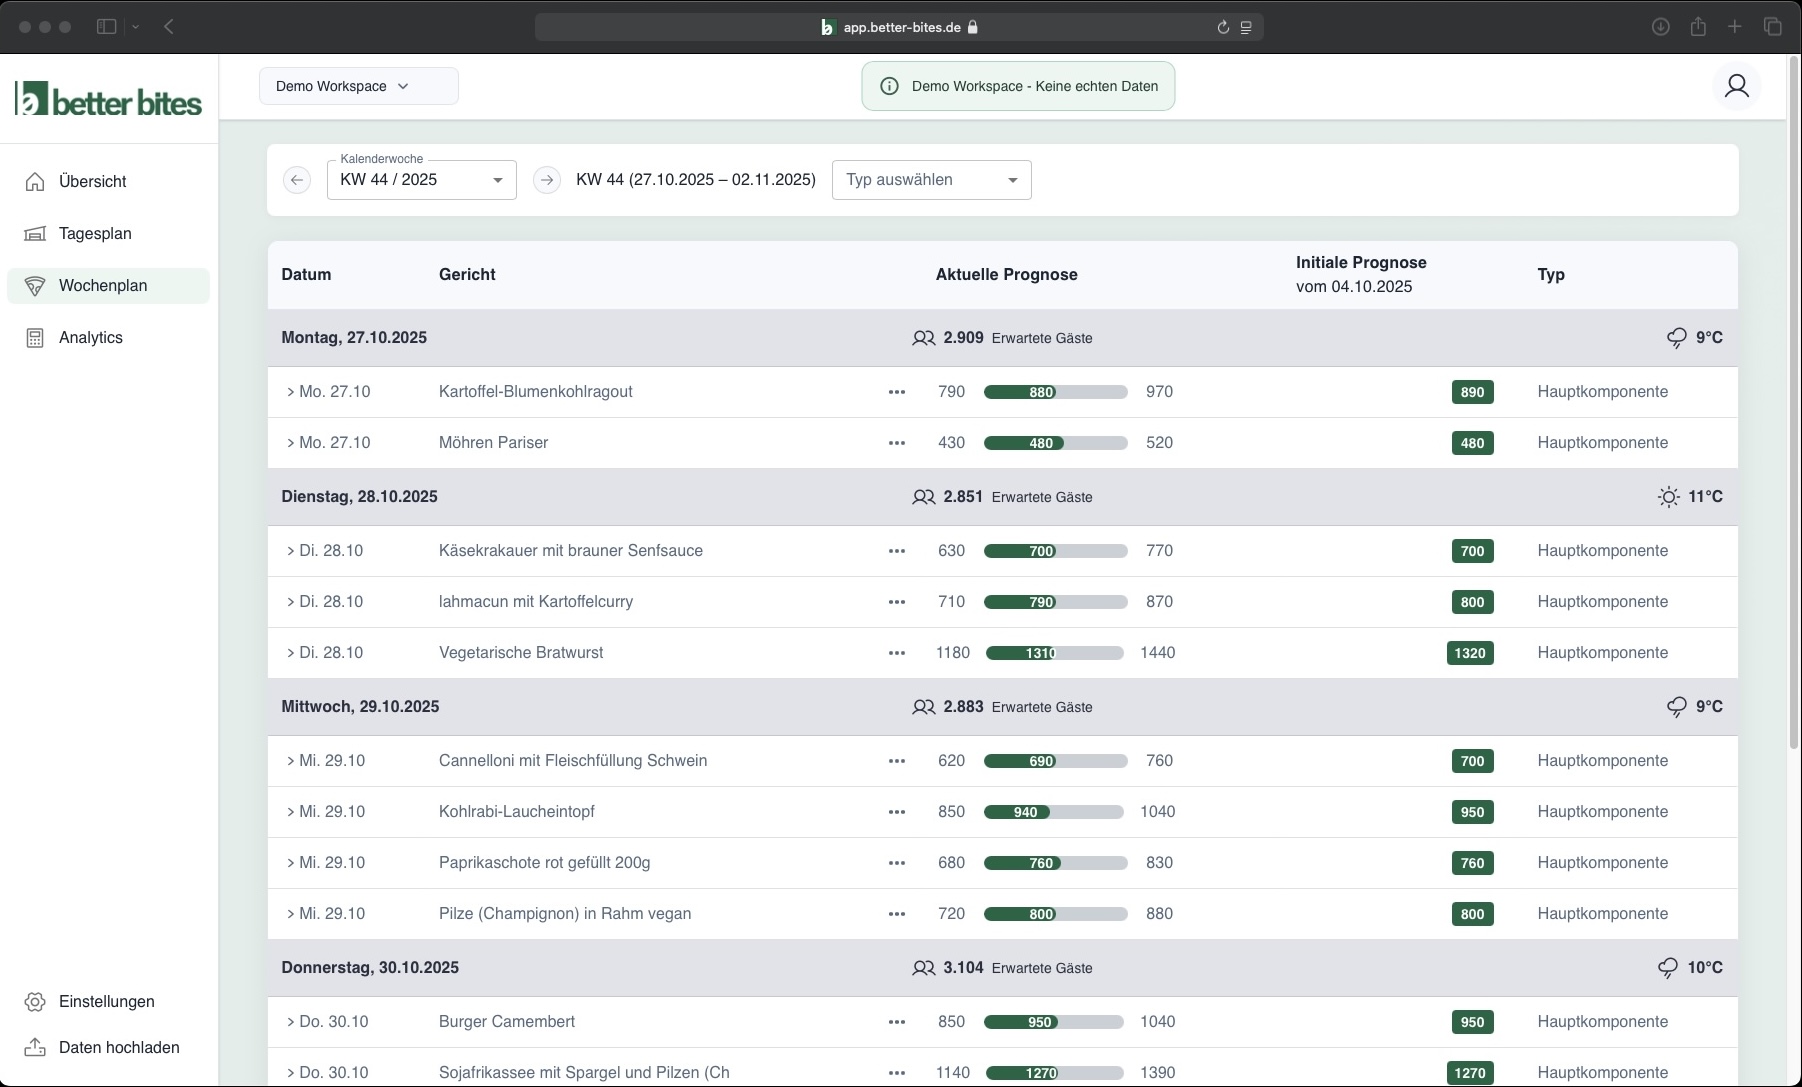Open the Kalenderwoche KW 44 / 2025 dropdown
1802x1087 pixels.
421,180
